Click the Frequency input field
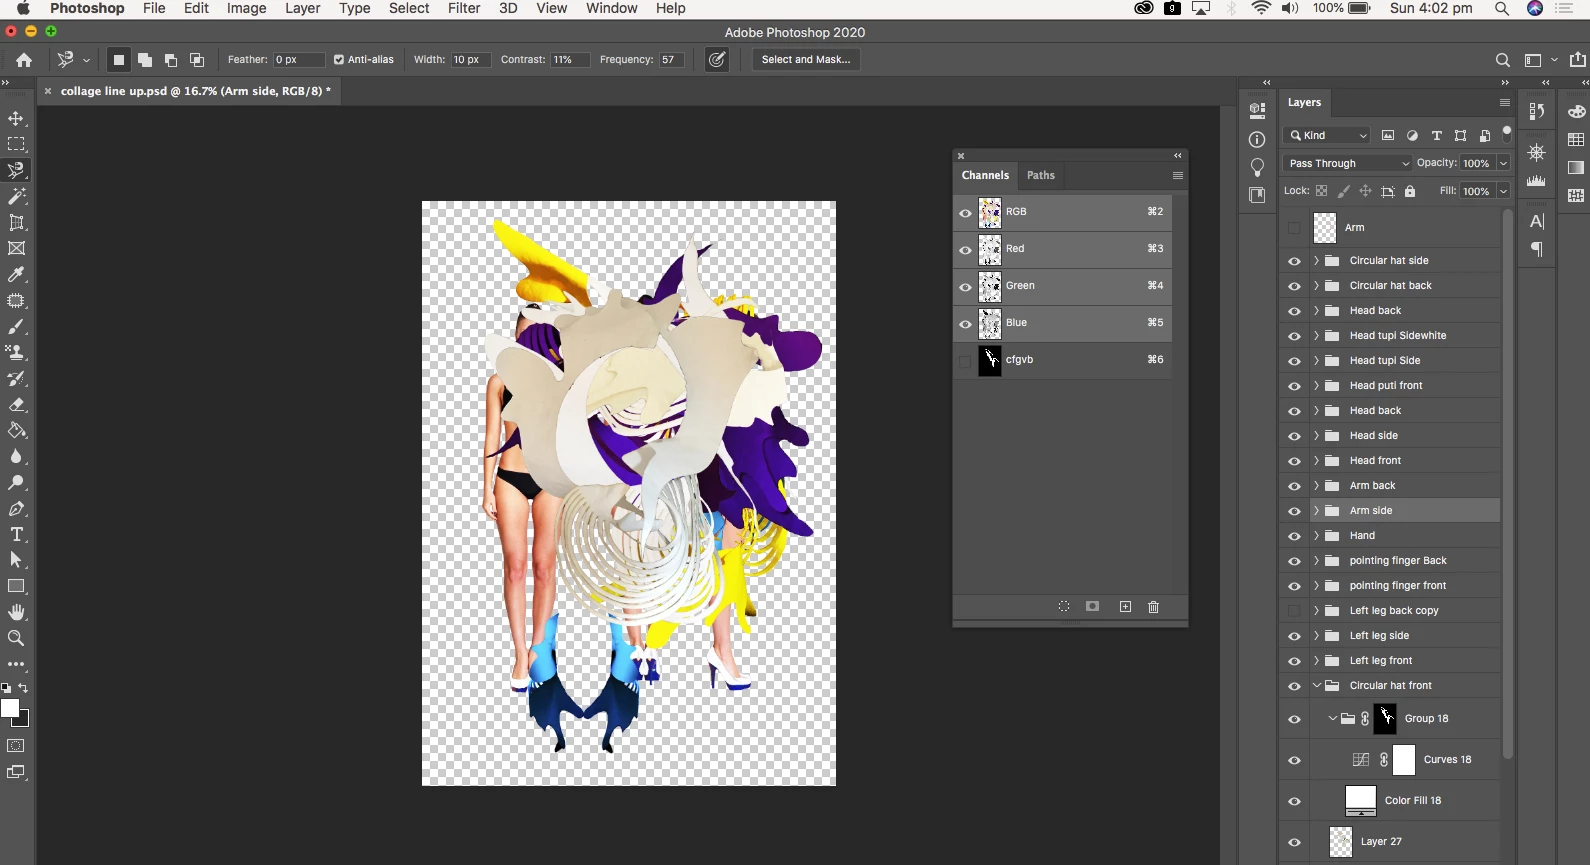Screen dimensions: 1590x865 671,60
